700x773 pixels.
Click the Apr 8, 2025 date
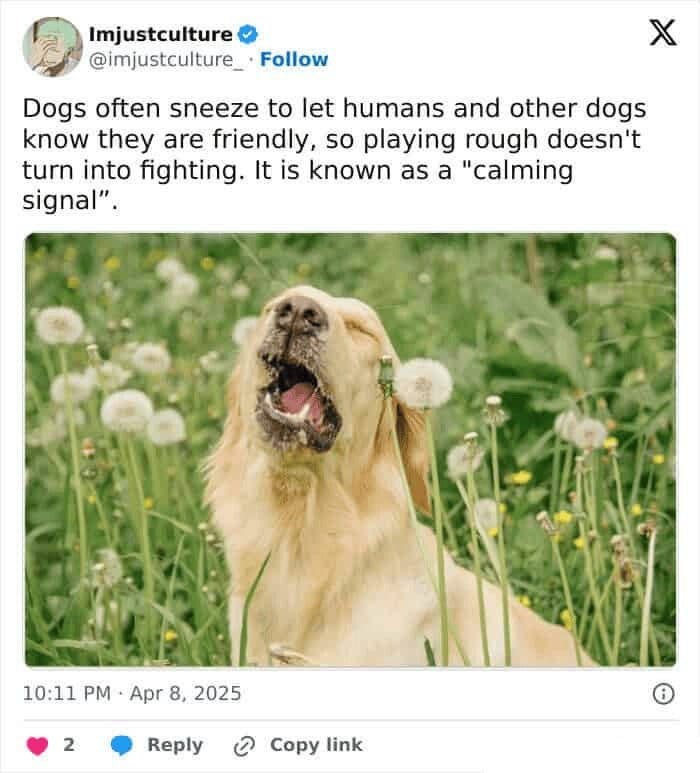coord(185,693)
